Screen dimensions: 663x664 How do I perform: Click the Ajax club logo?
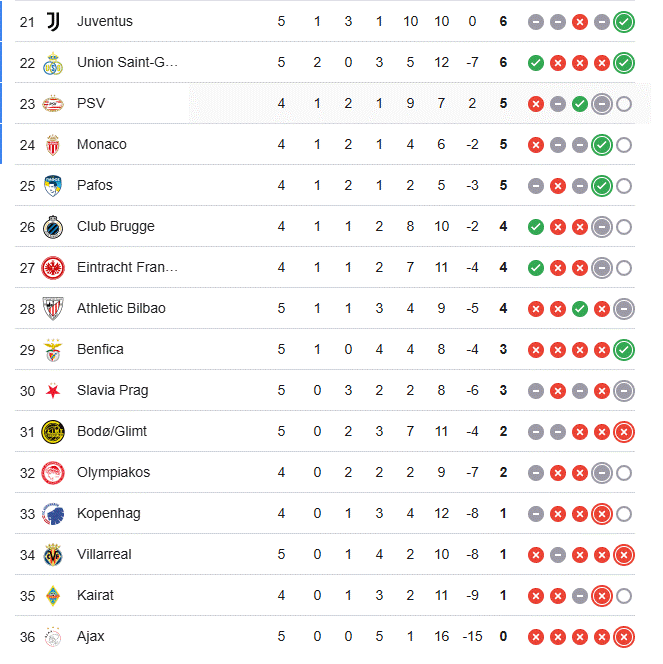[x=52, y=636]
